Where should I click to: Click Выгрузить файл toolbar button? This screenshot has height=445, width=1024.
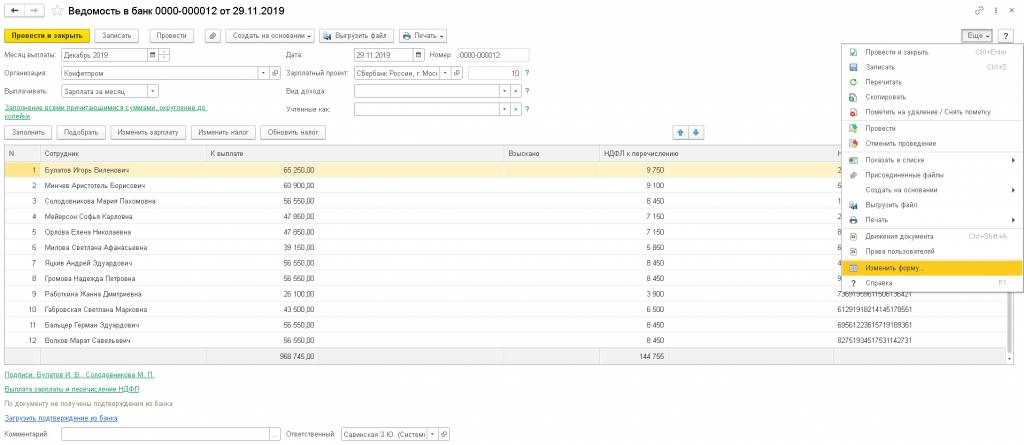357,36
